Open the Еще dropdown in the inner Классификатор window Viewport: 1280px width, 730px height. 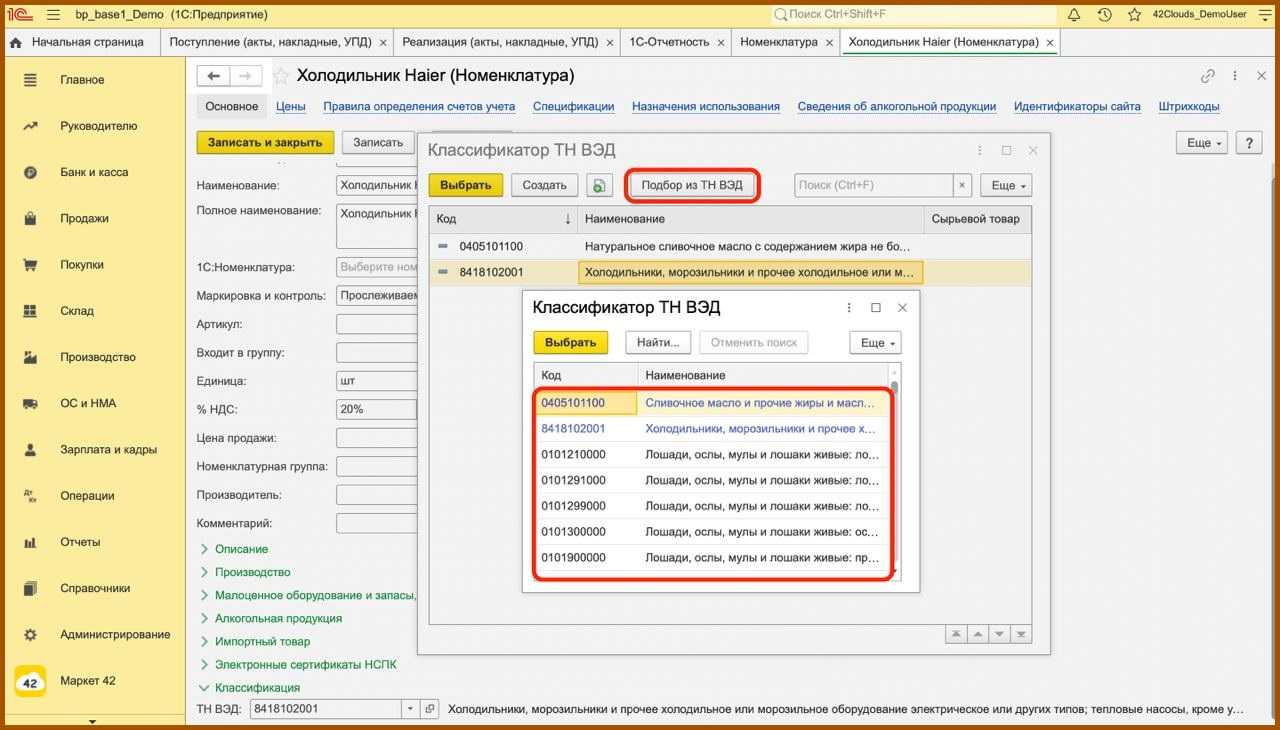(x=875, y=343)
